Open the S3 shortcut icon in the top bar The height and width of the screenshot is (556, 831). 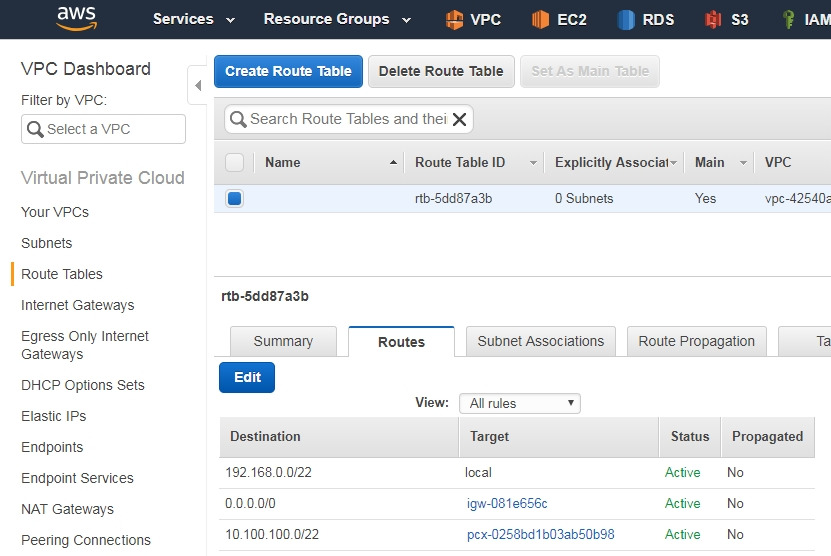click(x=713, y=20)
